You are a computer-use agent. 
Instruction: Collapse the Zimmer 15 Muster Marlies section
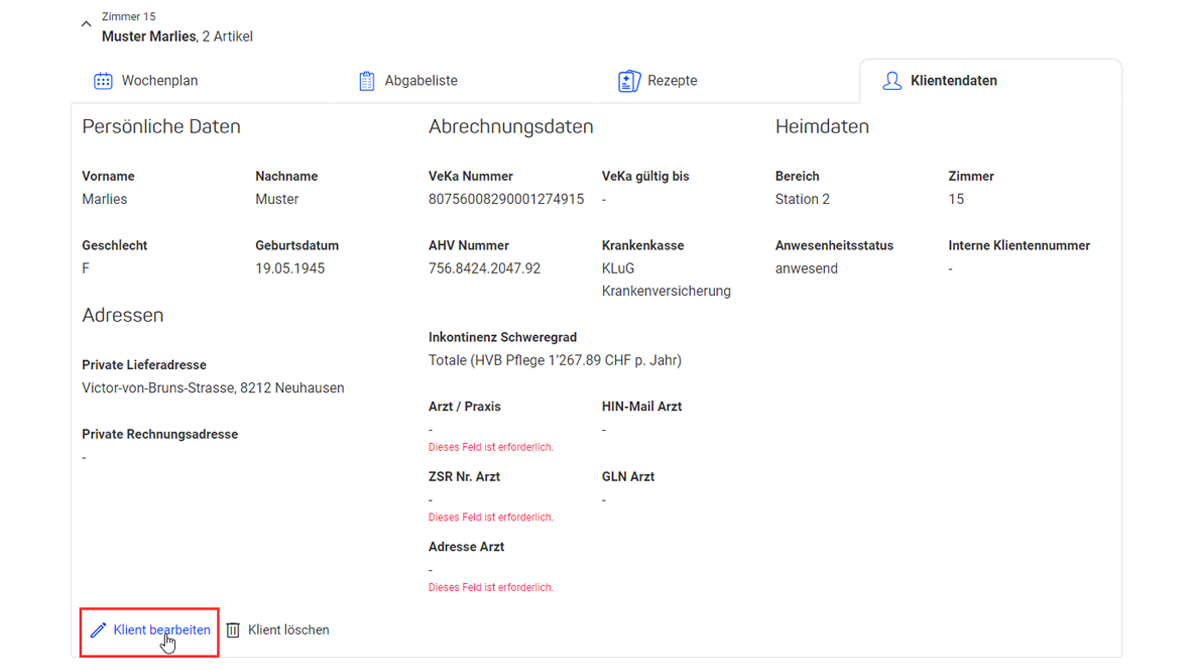[x=86, y=24]
